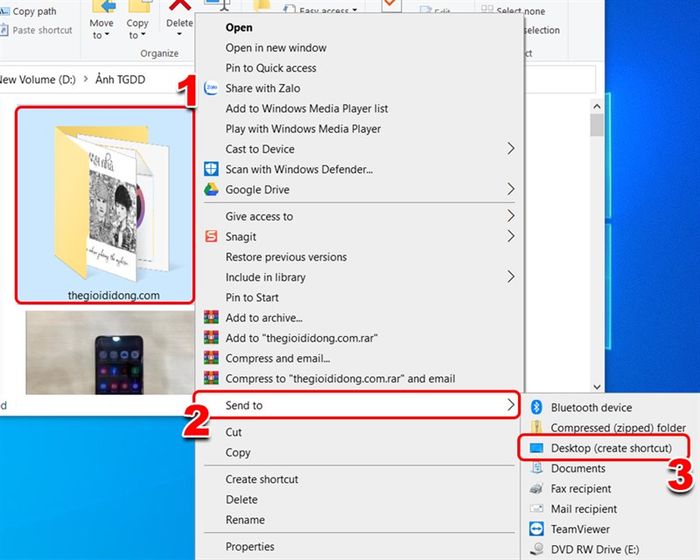Click New Volume (D:) in address bar
700x560 pixels.
[x=38, y=79]
